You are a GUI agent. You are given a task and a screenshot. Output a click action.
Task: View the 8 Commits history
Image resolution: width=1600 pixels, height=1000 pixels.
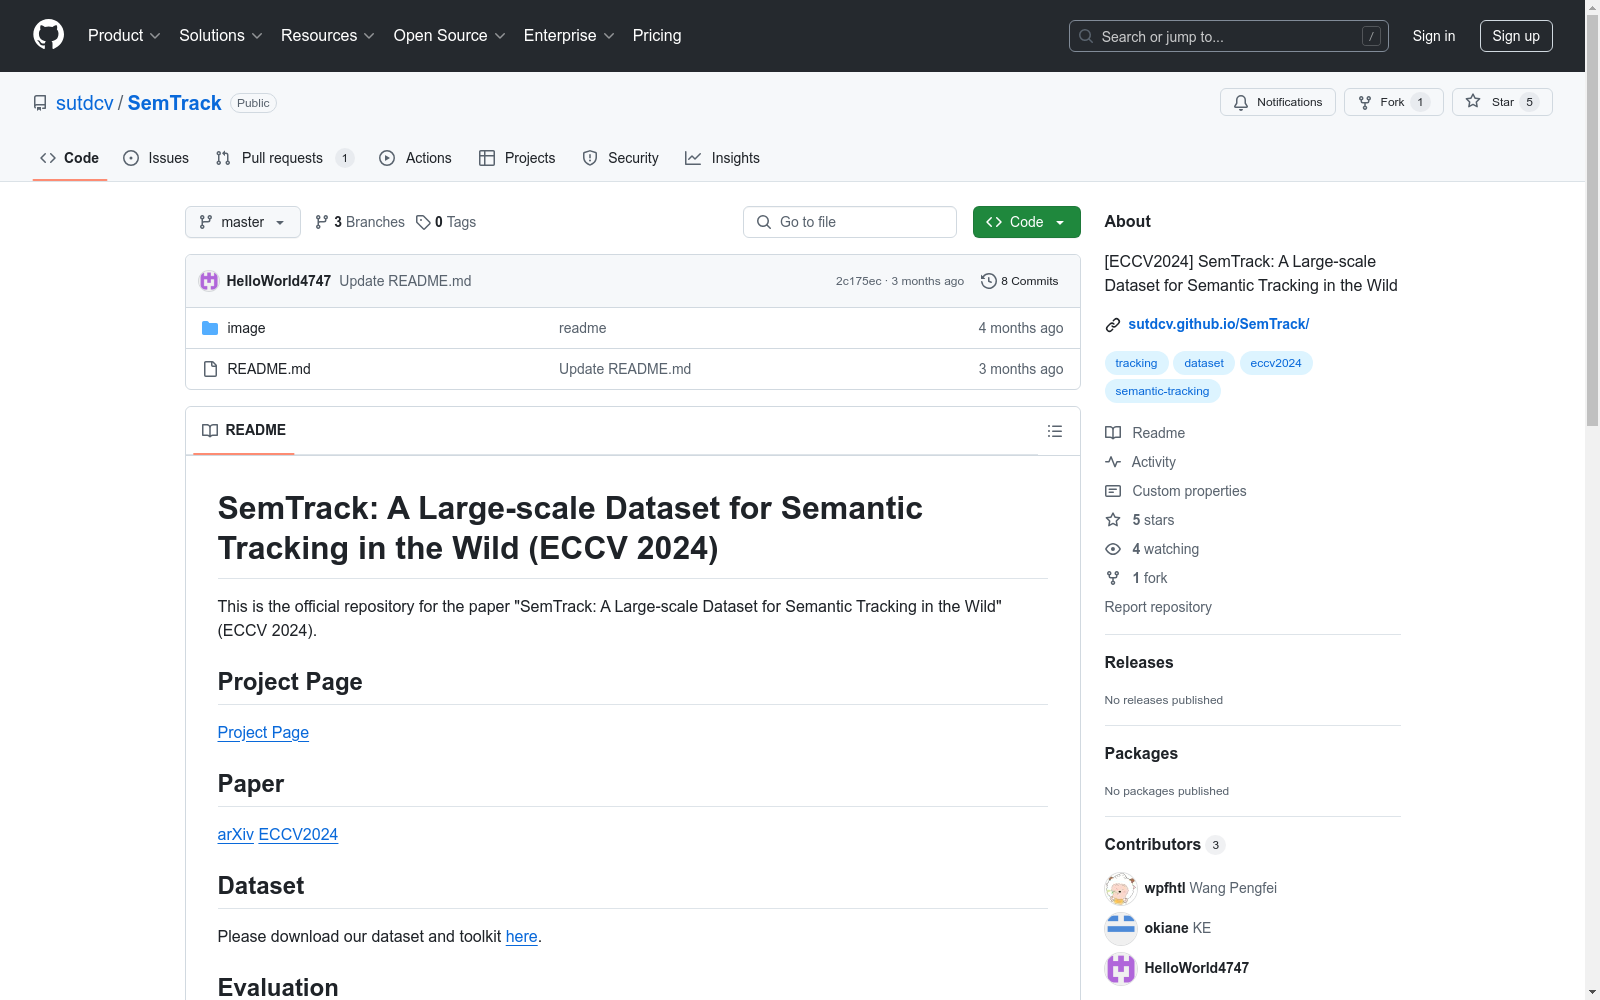pyautogui.click(x=1020, y=281)
